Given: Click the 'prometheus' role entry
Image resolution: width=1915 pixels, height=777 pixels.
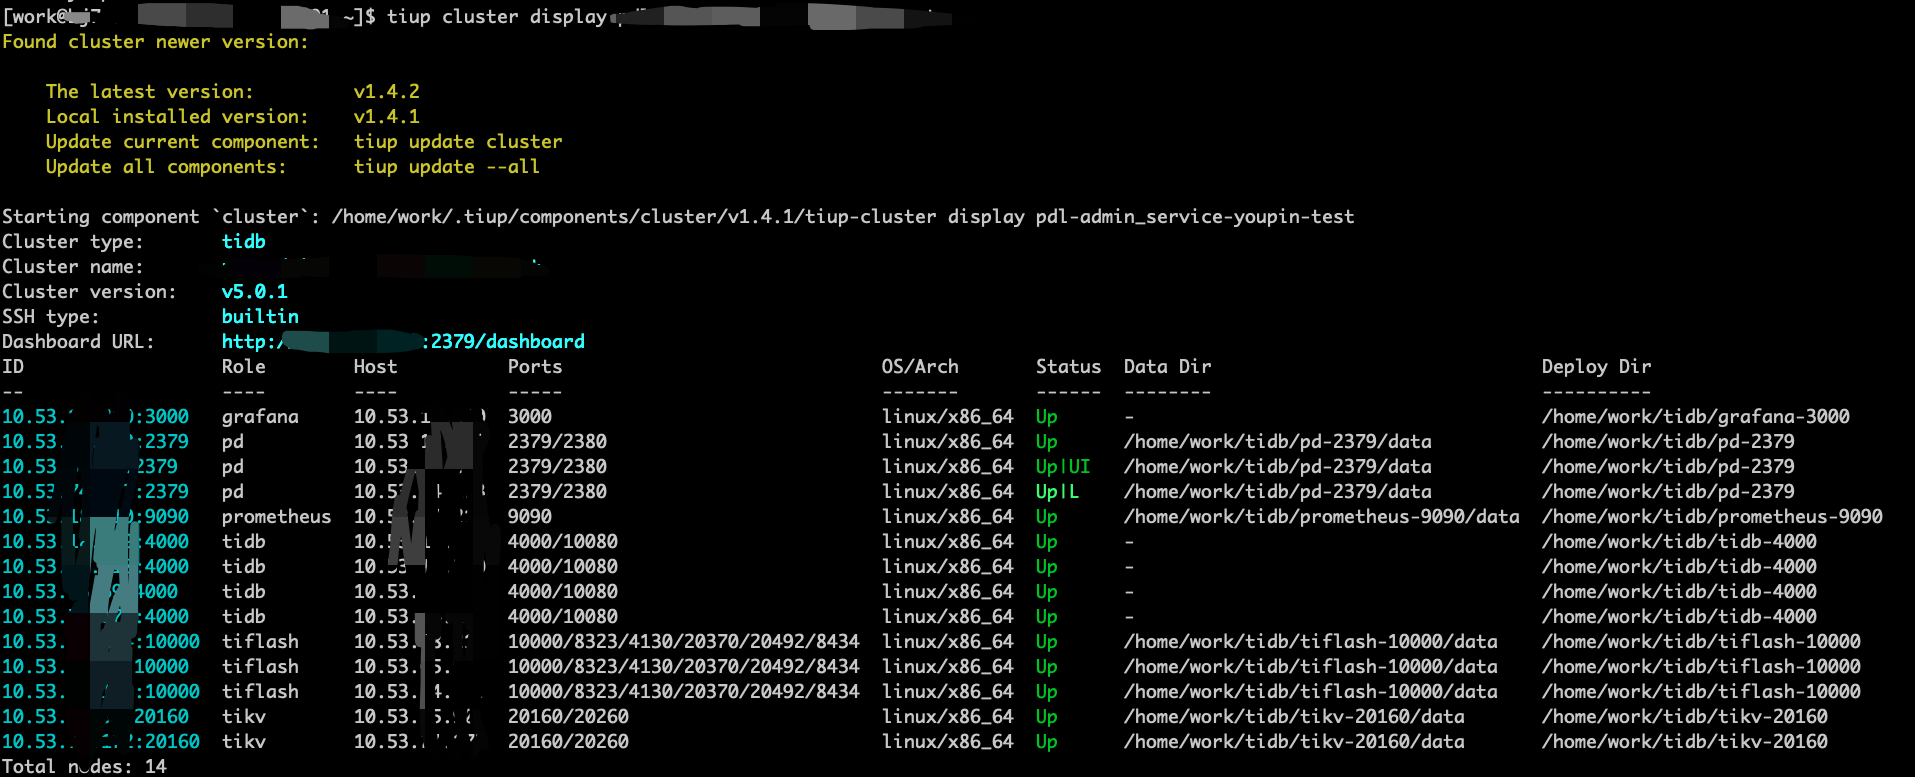Looking at the screenshot, I should [276, 517].
